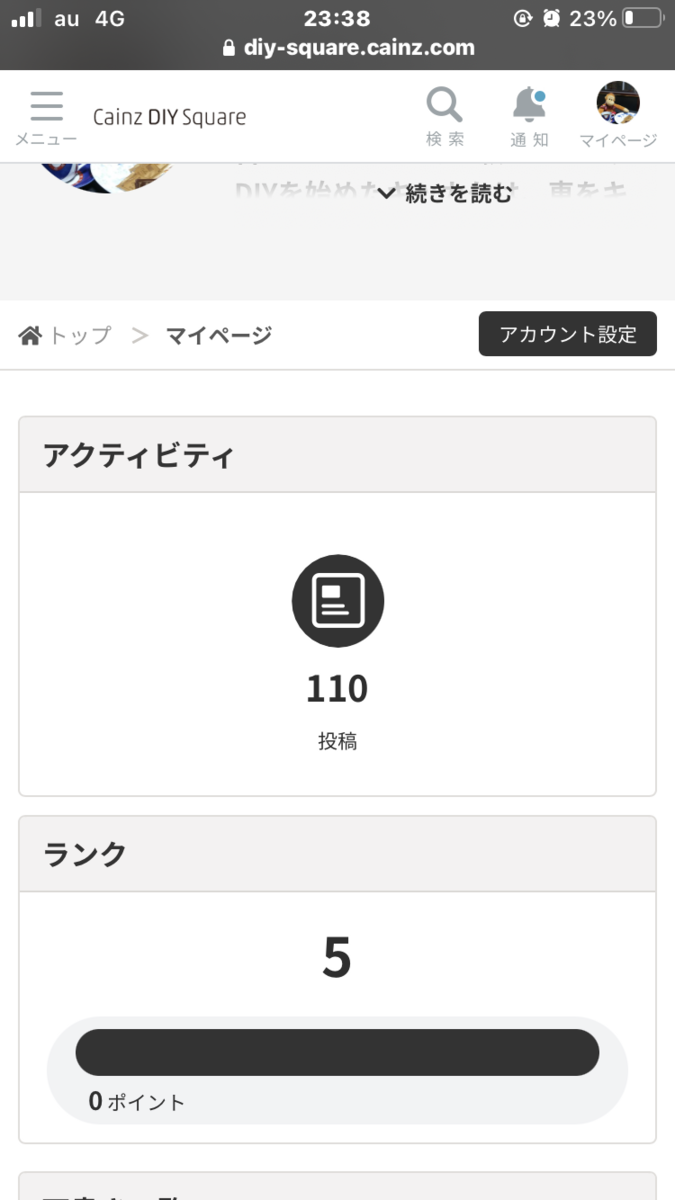Click the rank points progress bar
Image resolution: width=675 pixels, height=1200 pixels.
tap(337, 1052)
